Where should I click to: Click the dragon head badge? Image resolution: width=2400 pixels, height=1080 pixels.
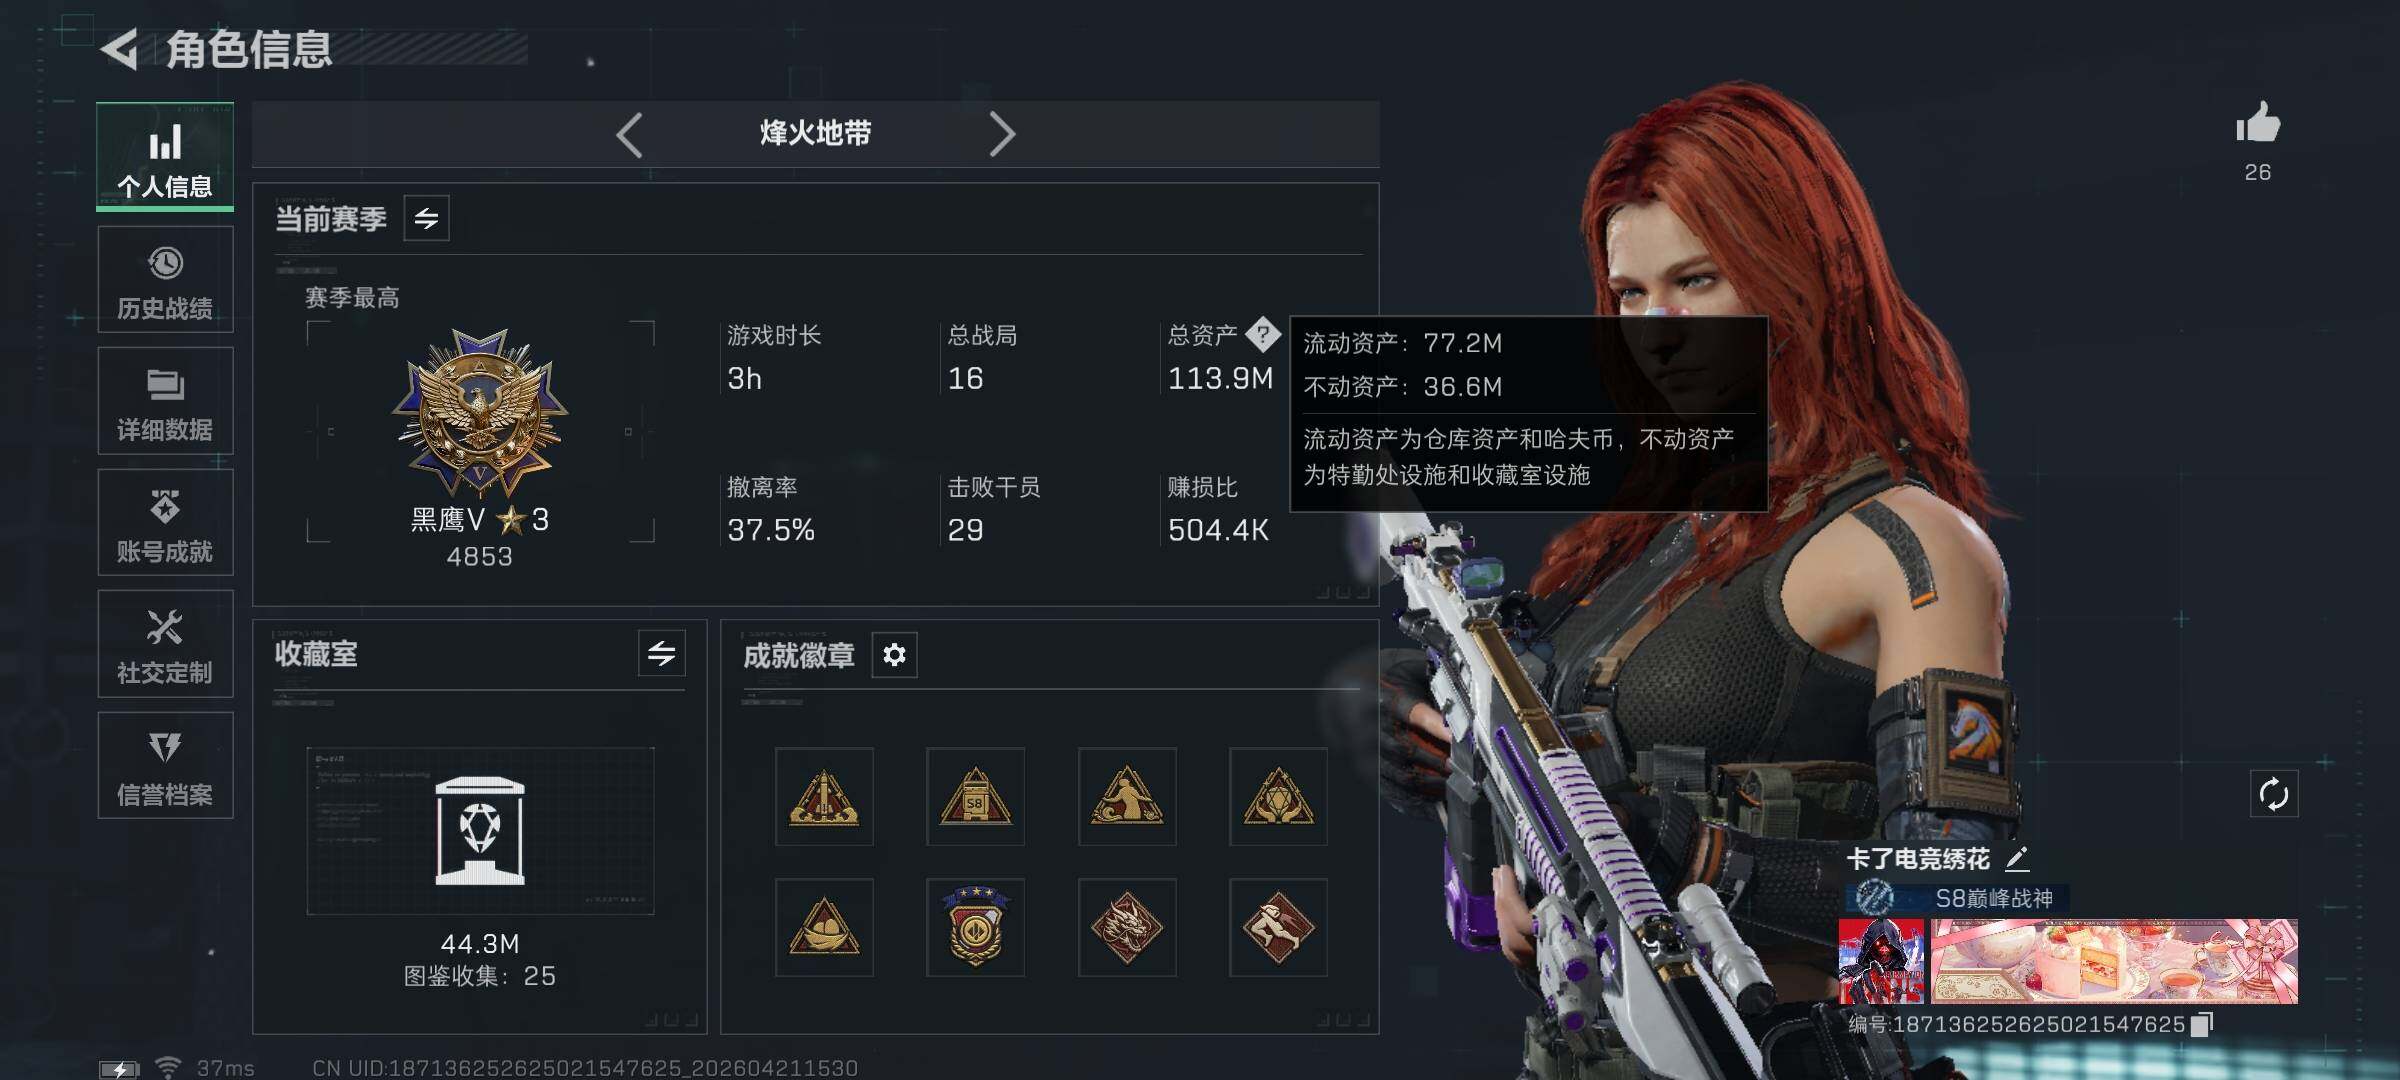click(1127, 927)
